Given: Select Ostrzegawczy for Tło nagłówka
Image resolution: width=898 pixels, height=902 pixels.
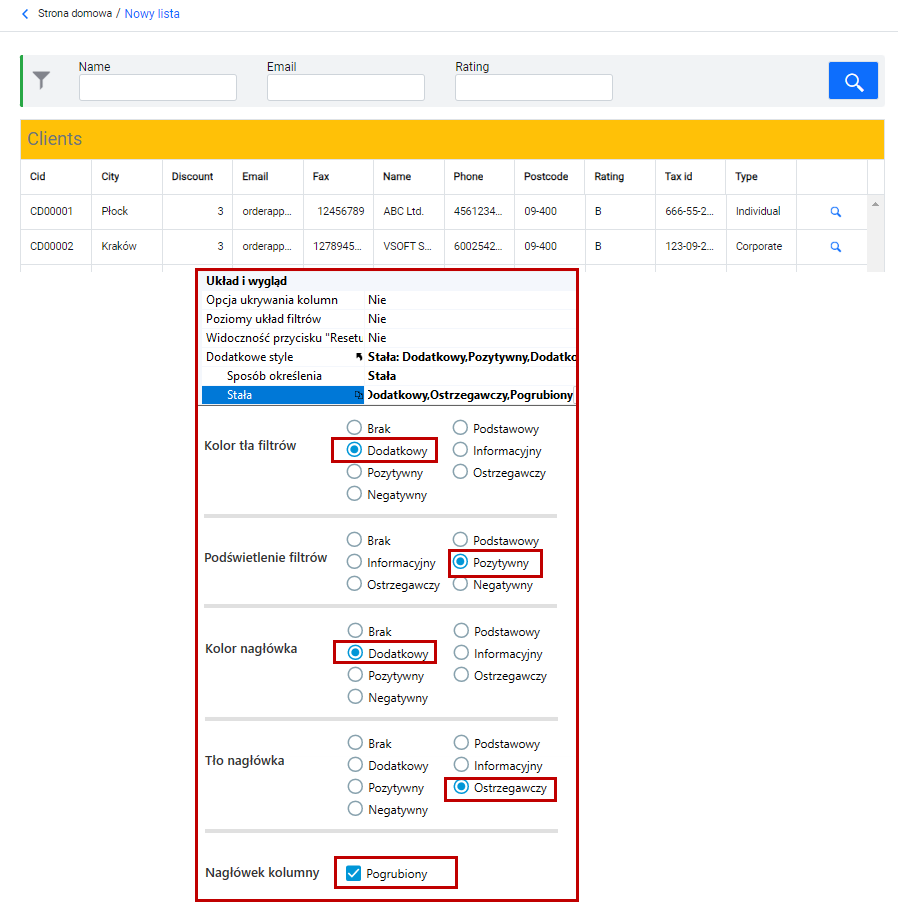Looking at the screenshot, I should (461, 787).
